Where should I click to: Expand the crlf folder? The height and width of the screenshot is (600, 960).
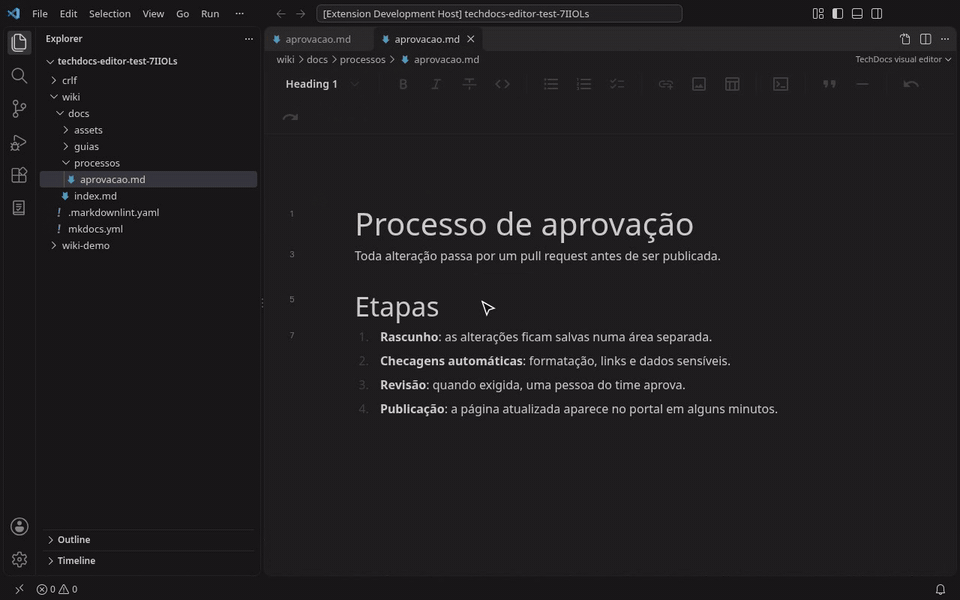coord(148,80)
